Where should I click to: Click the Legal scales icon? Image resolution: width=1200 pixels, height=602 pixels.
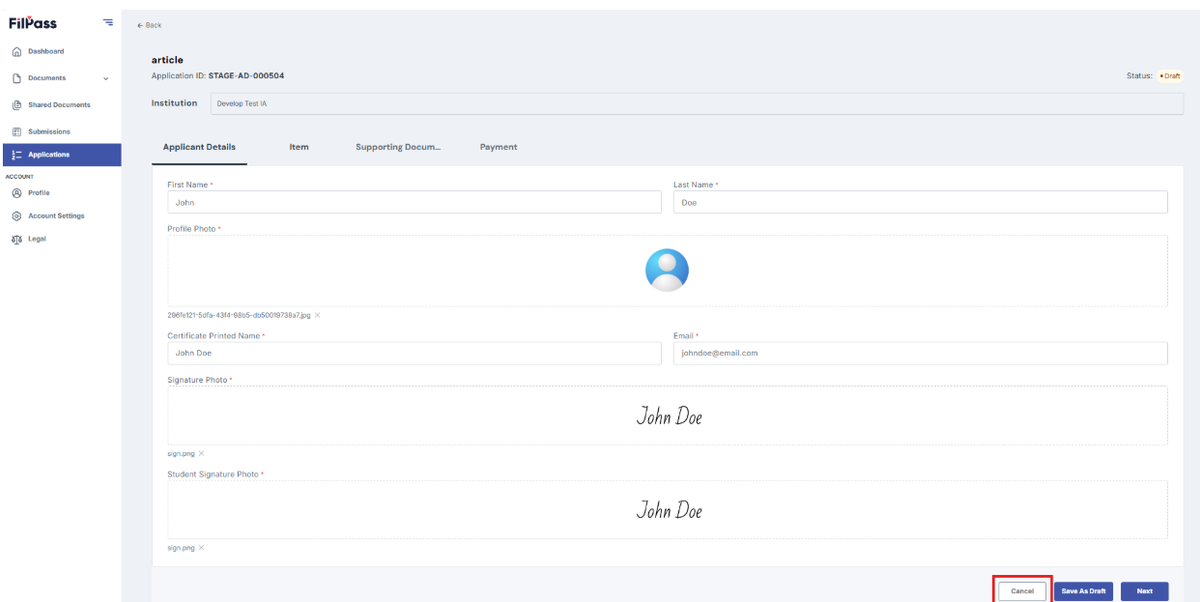(x=16, y=239)
